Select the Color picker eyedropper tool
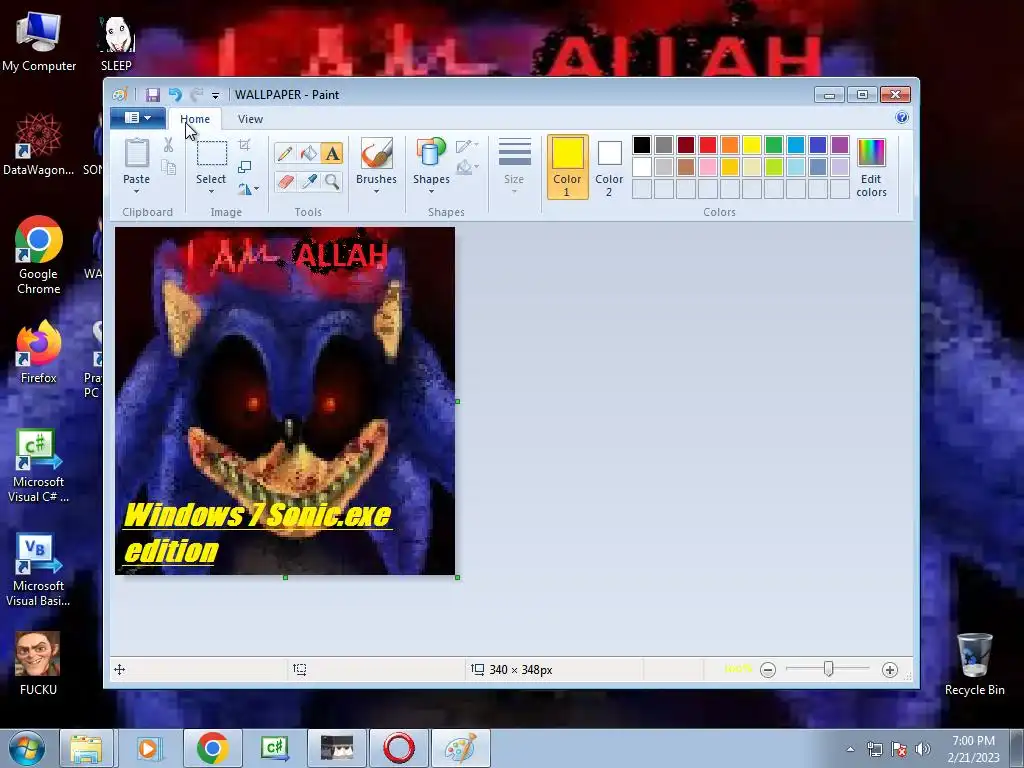The image size is (1024, 768). [x=308, y=181]
